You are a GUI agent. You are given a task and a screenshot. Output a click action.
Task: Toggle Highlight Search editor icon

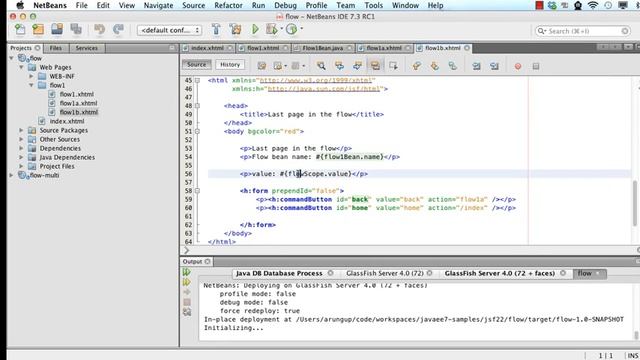[375, 66]
